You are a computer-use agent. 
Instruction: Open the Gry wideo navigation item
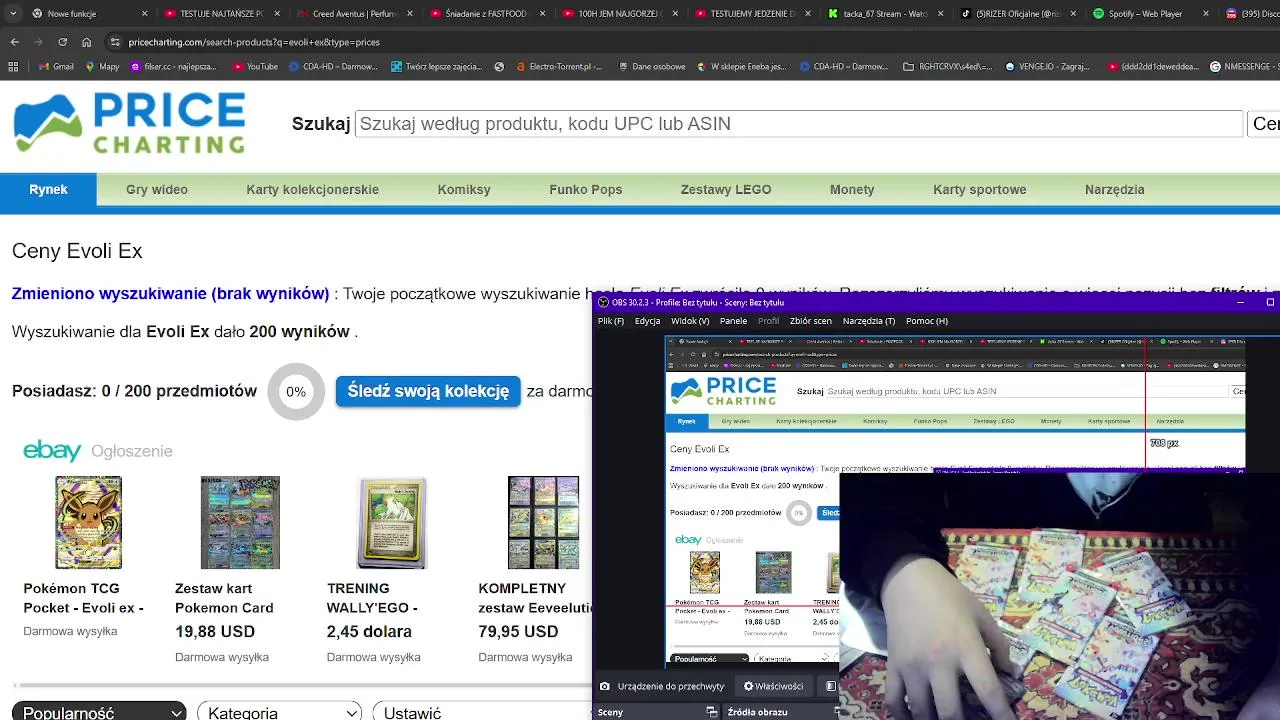[157, 189]
